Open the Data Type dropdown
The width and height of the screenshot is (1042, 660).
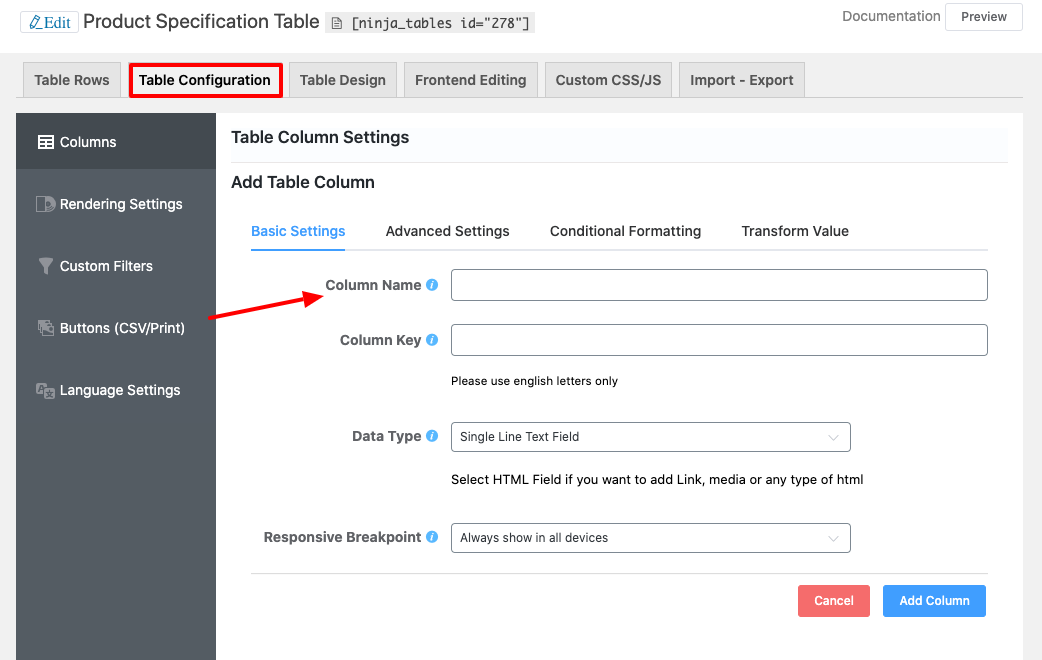(x=650, y=437)
